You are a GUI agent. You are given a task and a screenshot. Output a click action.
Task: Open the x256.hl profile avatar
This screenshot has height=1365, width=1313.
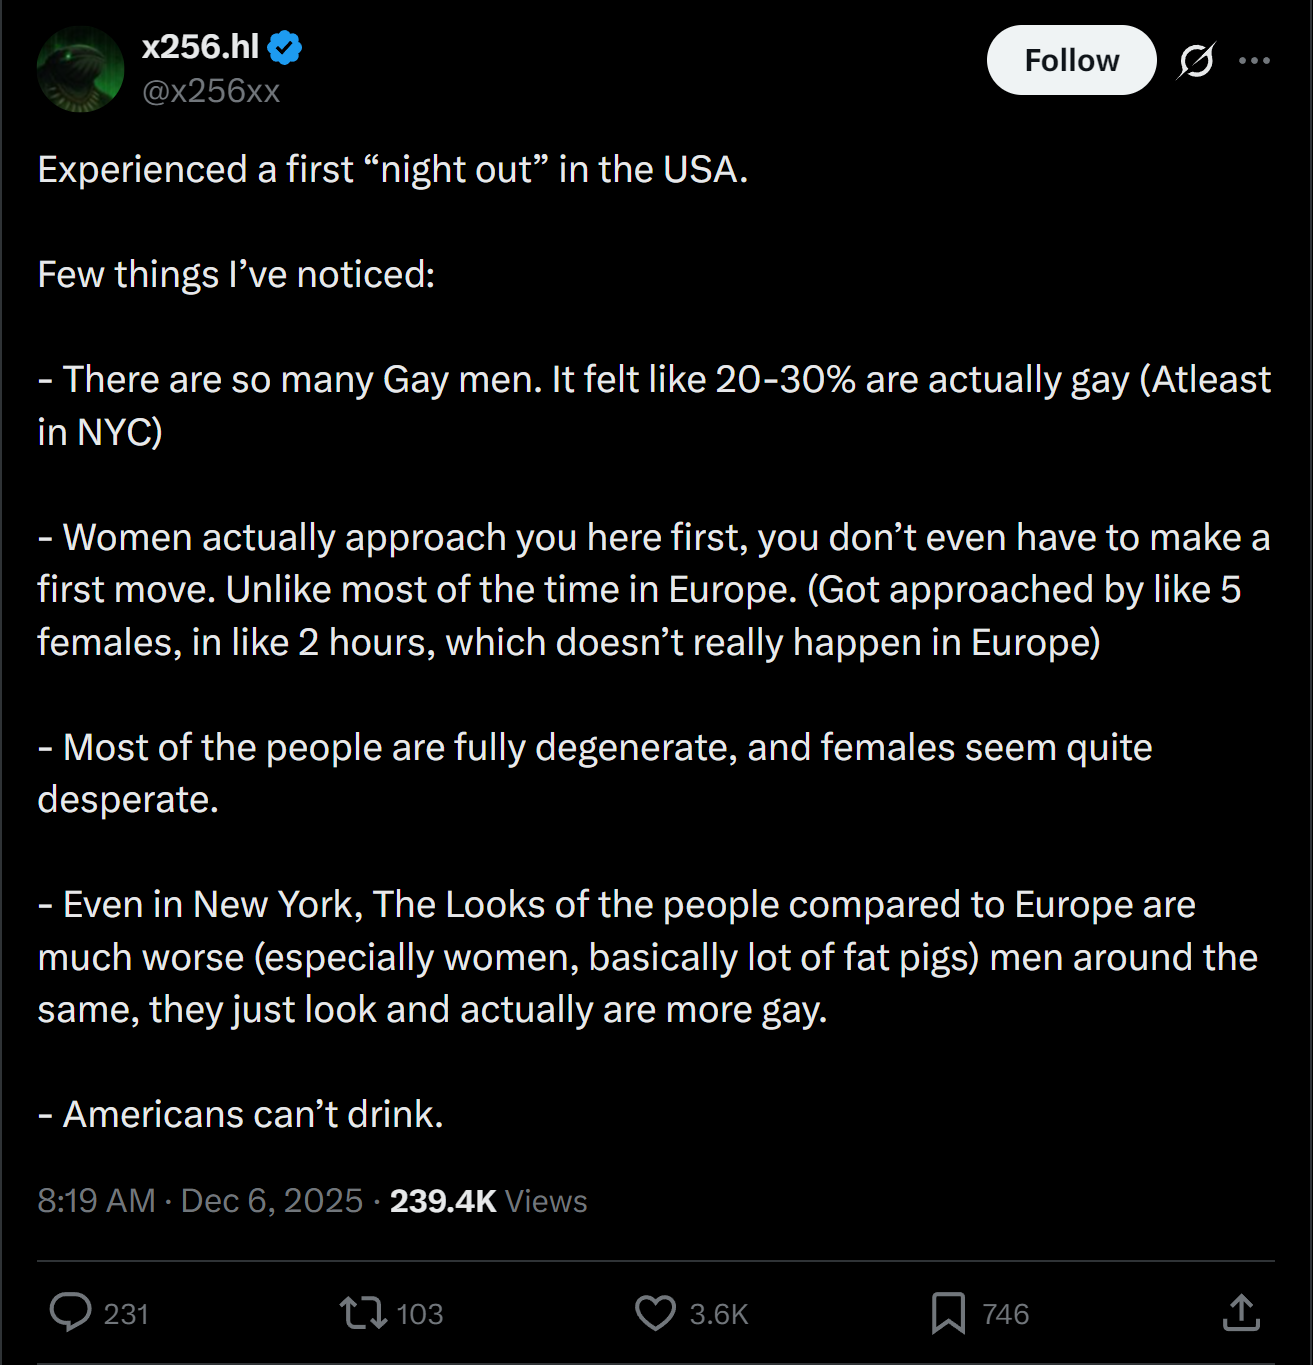(x=80, y=69)
